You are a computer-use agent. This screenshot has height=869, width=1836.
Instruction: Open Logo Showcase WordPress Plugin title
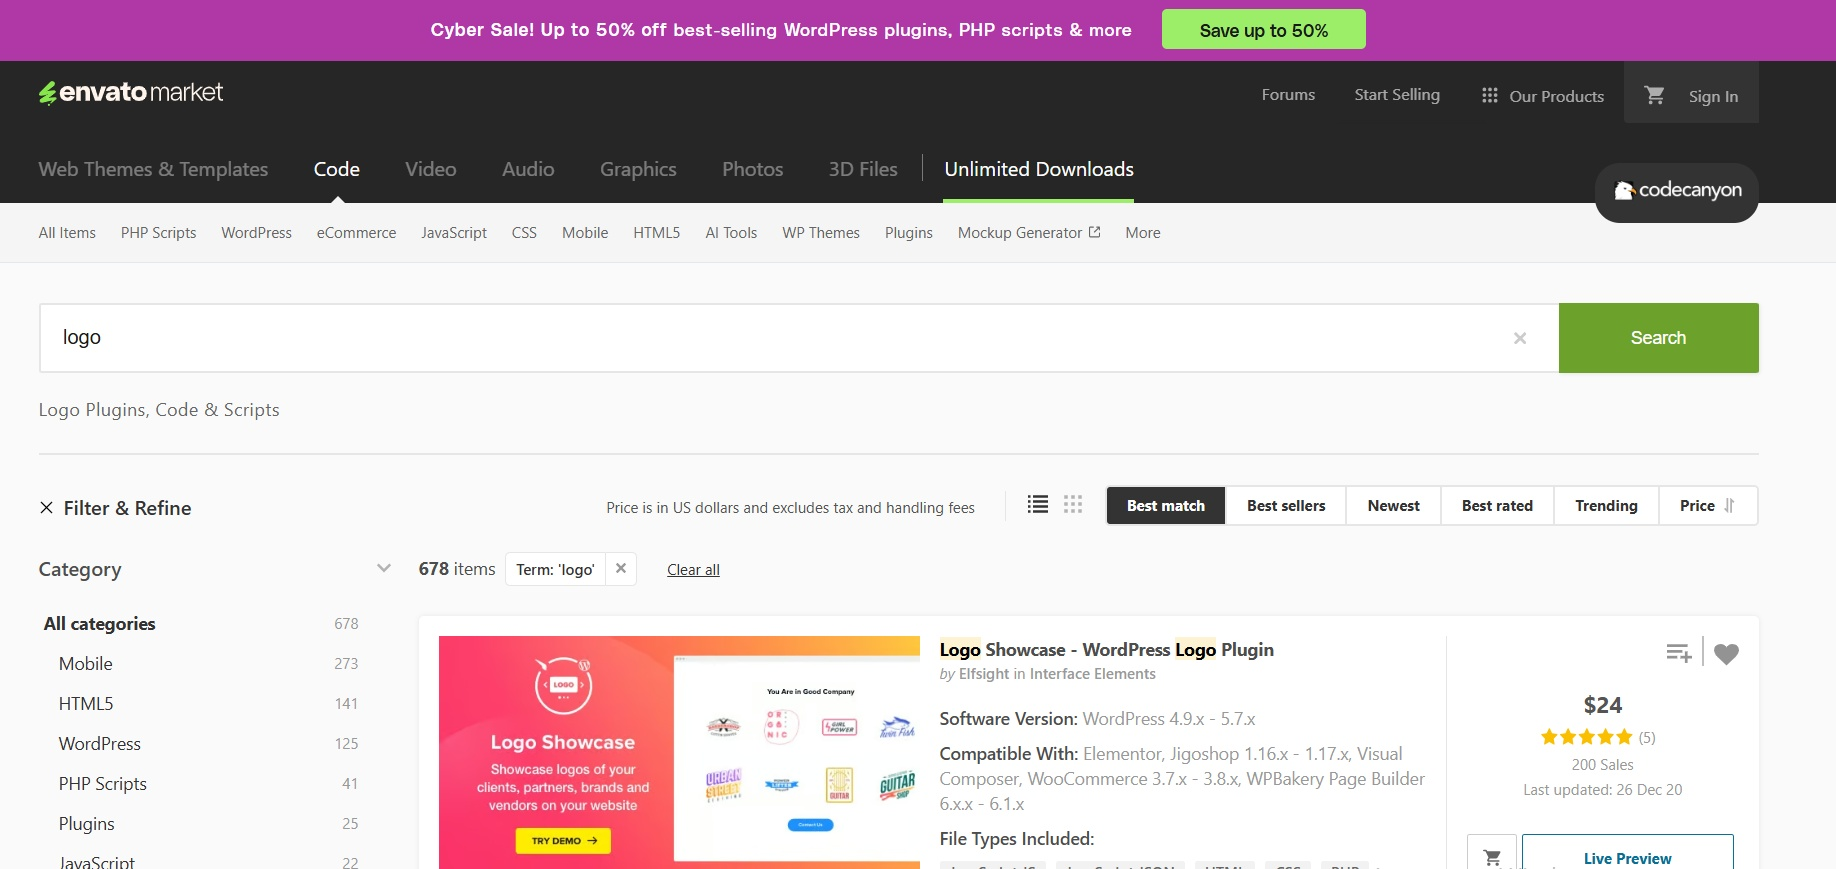1106,649
